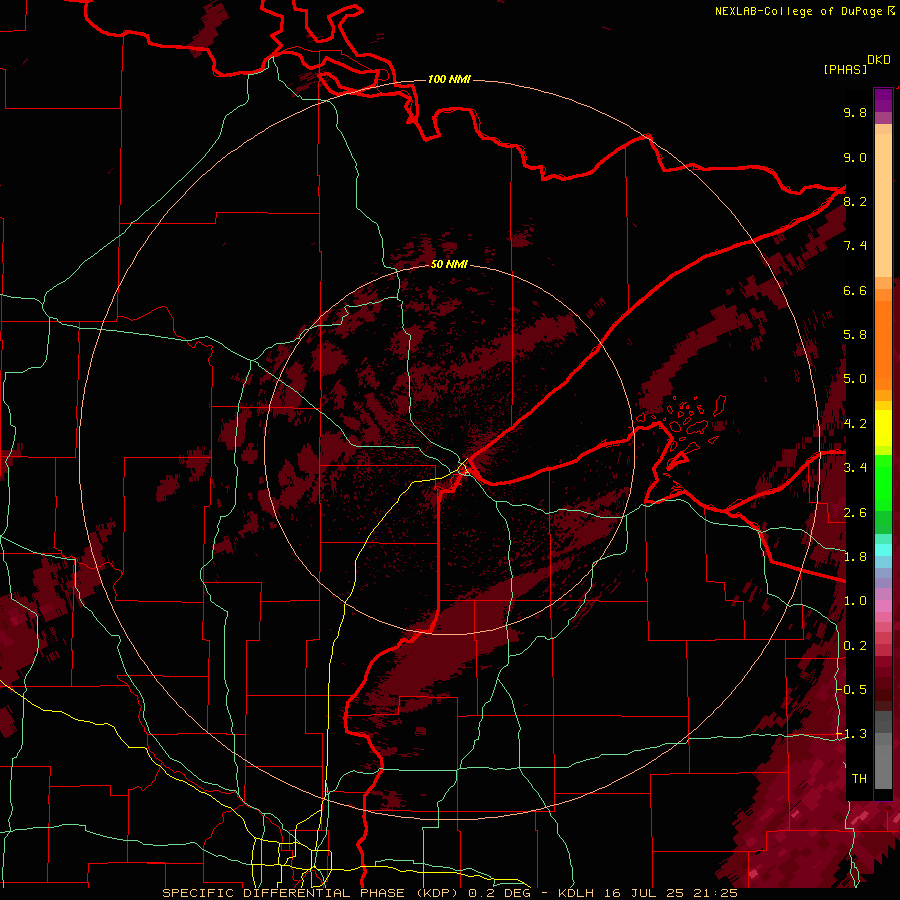The height and width of the screenshot is (900, 900).
Task: Click the gray segment of the color bar
Action: pos(883,751)
